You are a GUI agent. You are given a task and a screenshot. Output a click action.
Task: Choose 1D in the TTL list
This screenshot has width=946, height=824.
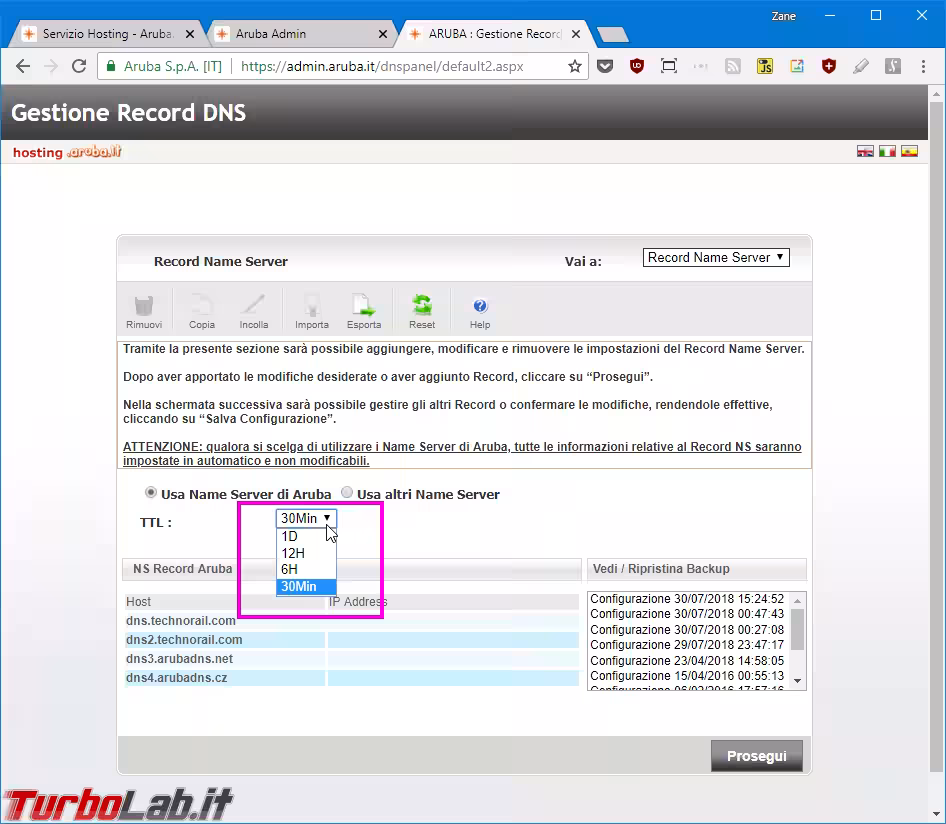click(290, 536)
